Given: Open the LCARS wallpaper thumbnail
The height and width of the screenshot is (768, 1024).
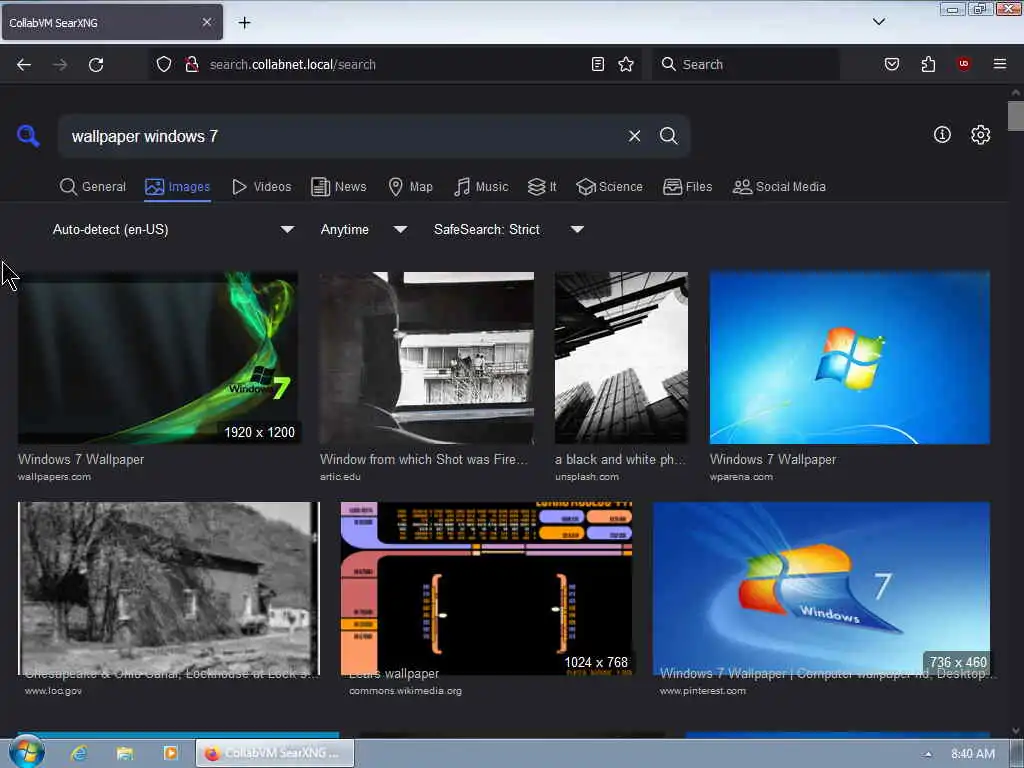Looking at the screenshot, I should (487, 588).
